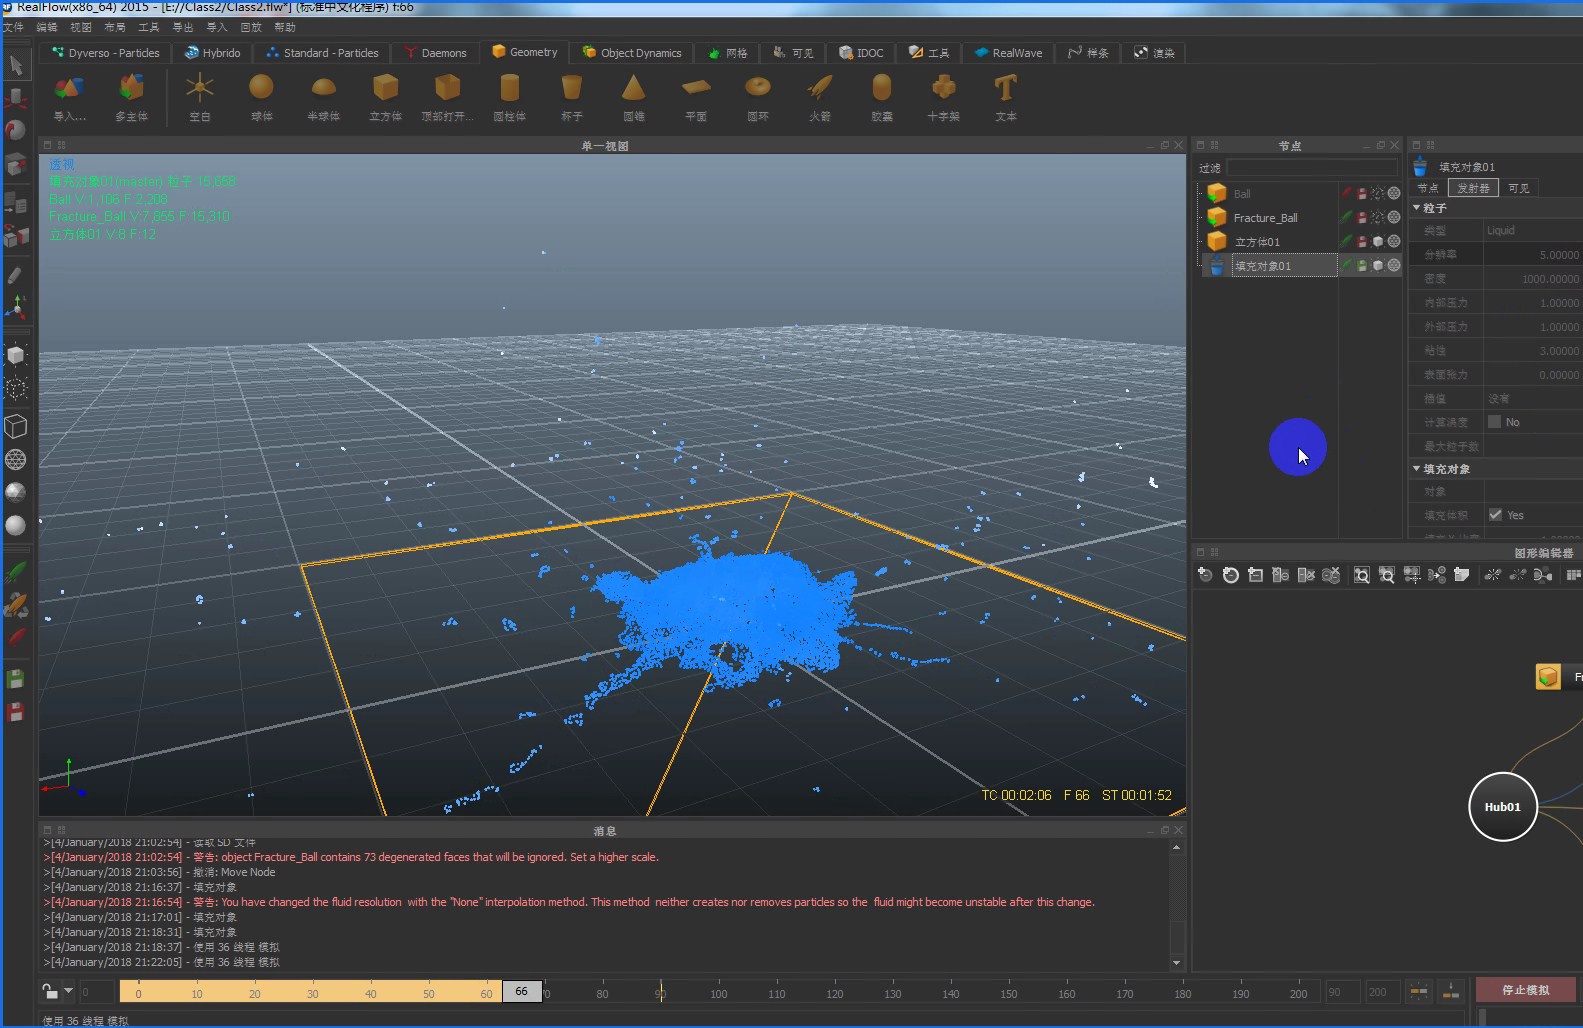Click the message log scrollbar down arrow
This screenshot has height=1028, width=1583.
coord(1176,963)
